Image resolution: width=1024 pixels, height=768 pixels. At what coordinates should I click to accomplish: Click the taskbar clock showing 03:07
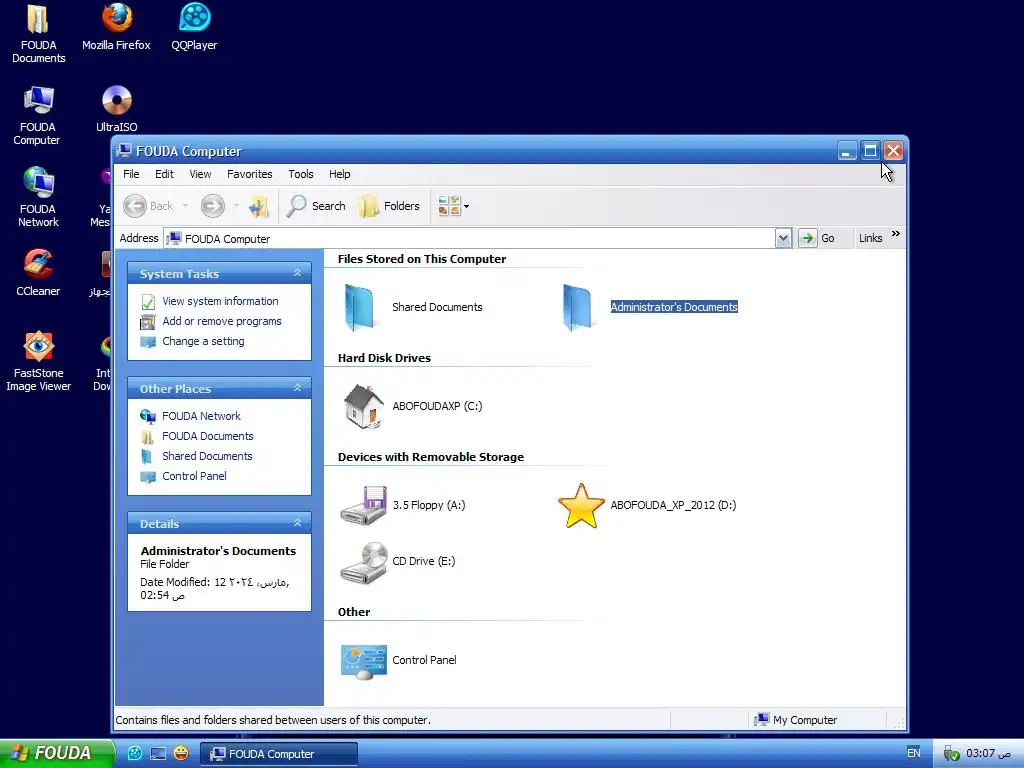(x=988, y=753)
